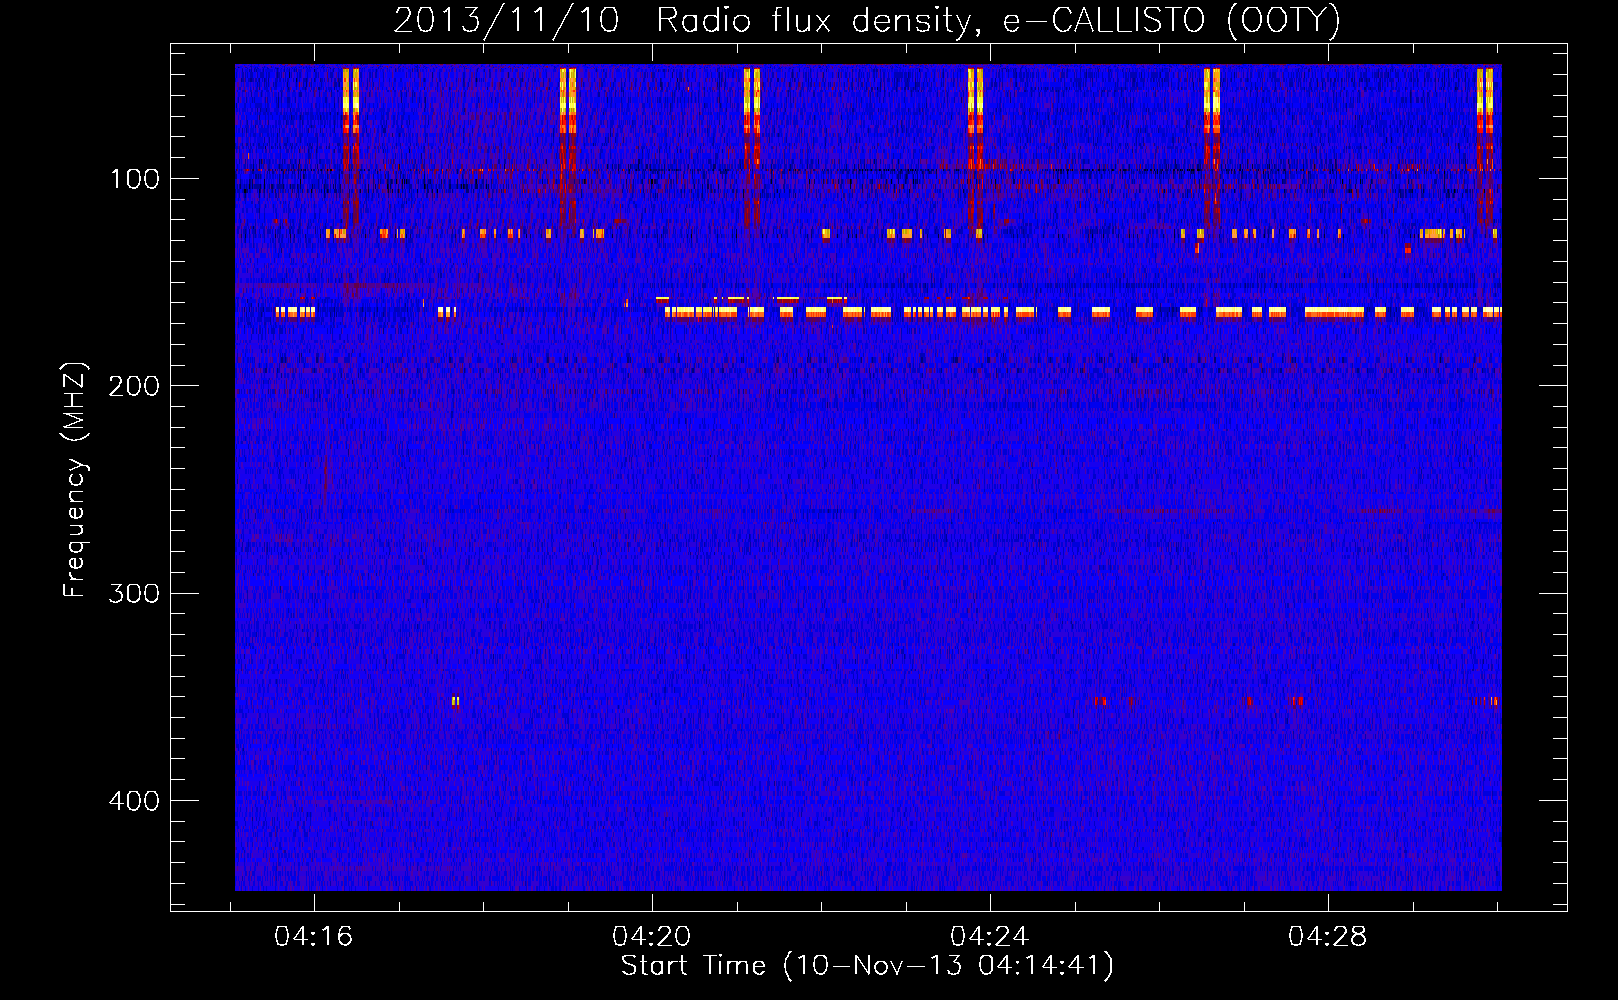Click the 400 frequency tick label
The image size is (1618, 1000).
click(x=134, y=801)
